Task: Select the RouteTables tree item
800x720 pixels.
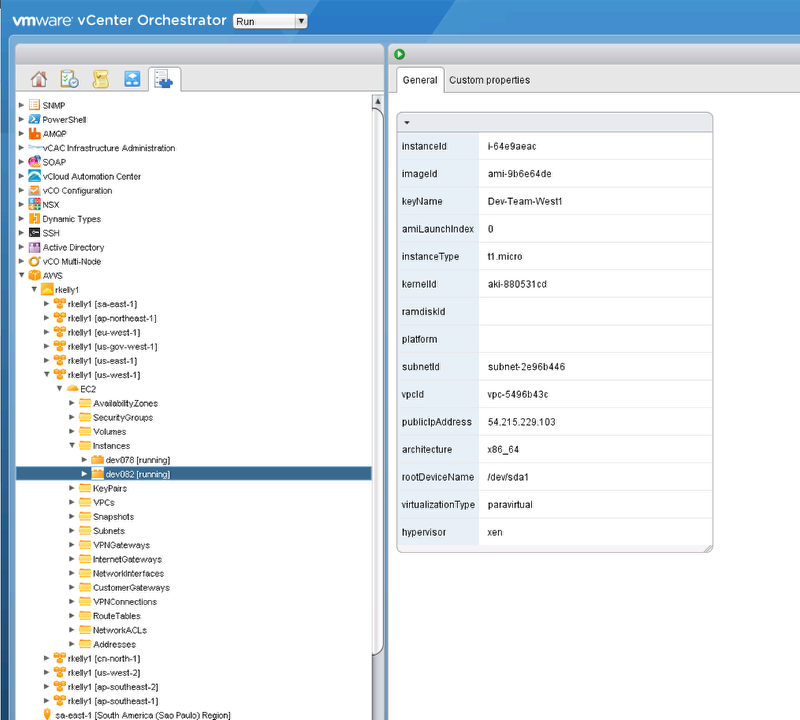Action: [x=117, y=616]
